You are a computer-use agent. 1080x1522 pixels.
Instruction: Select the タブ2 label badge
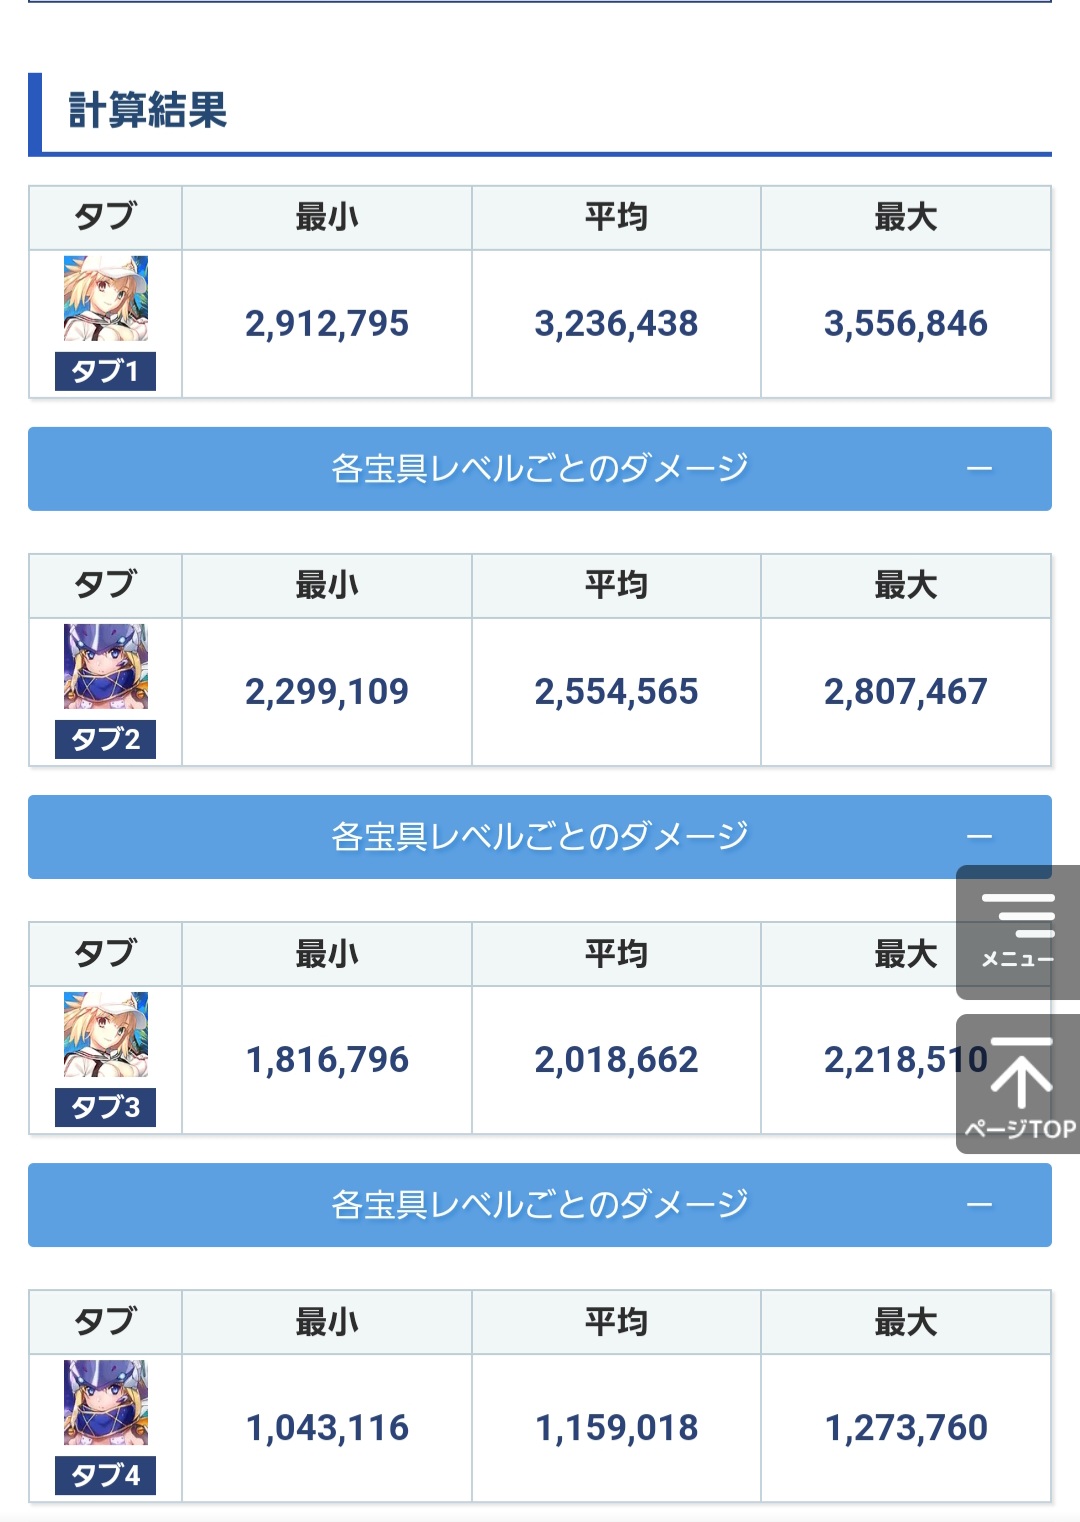tap(105, 740)
